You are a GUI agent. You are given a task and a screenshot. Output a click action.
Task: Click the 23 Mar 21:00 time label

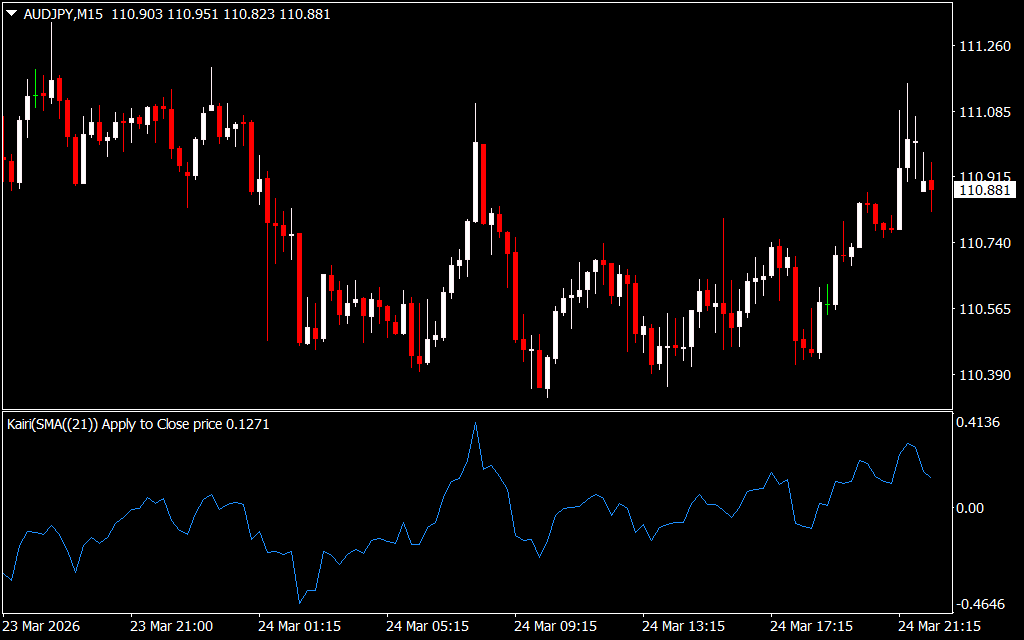[171, 626]
